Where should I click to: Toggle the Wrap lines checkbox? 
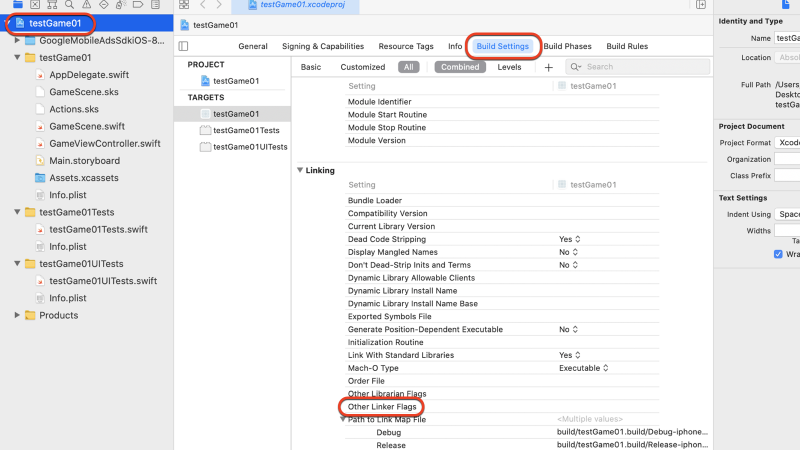778,254
